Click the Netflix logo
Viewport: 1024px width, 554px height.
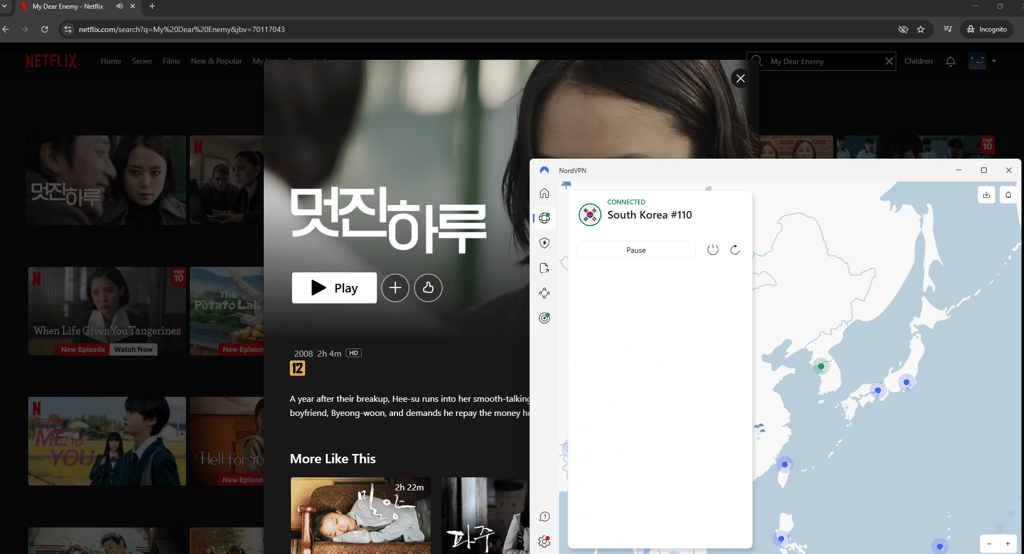(51, 61)
